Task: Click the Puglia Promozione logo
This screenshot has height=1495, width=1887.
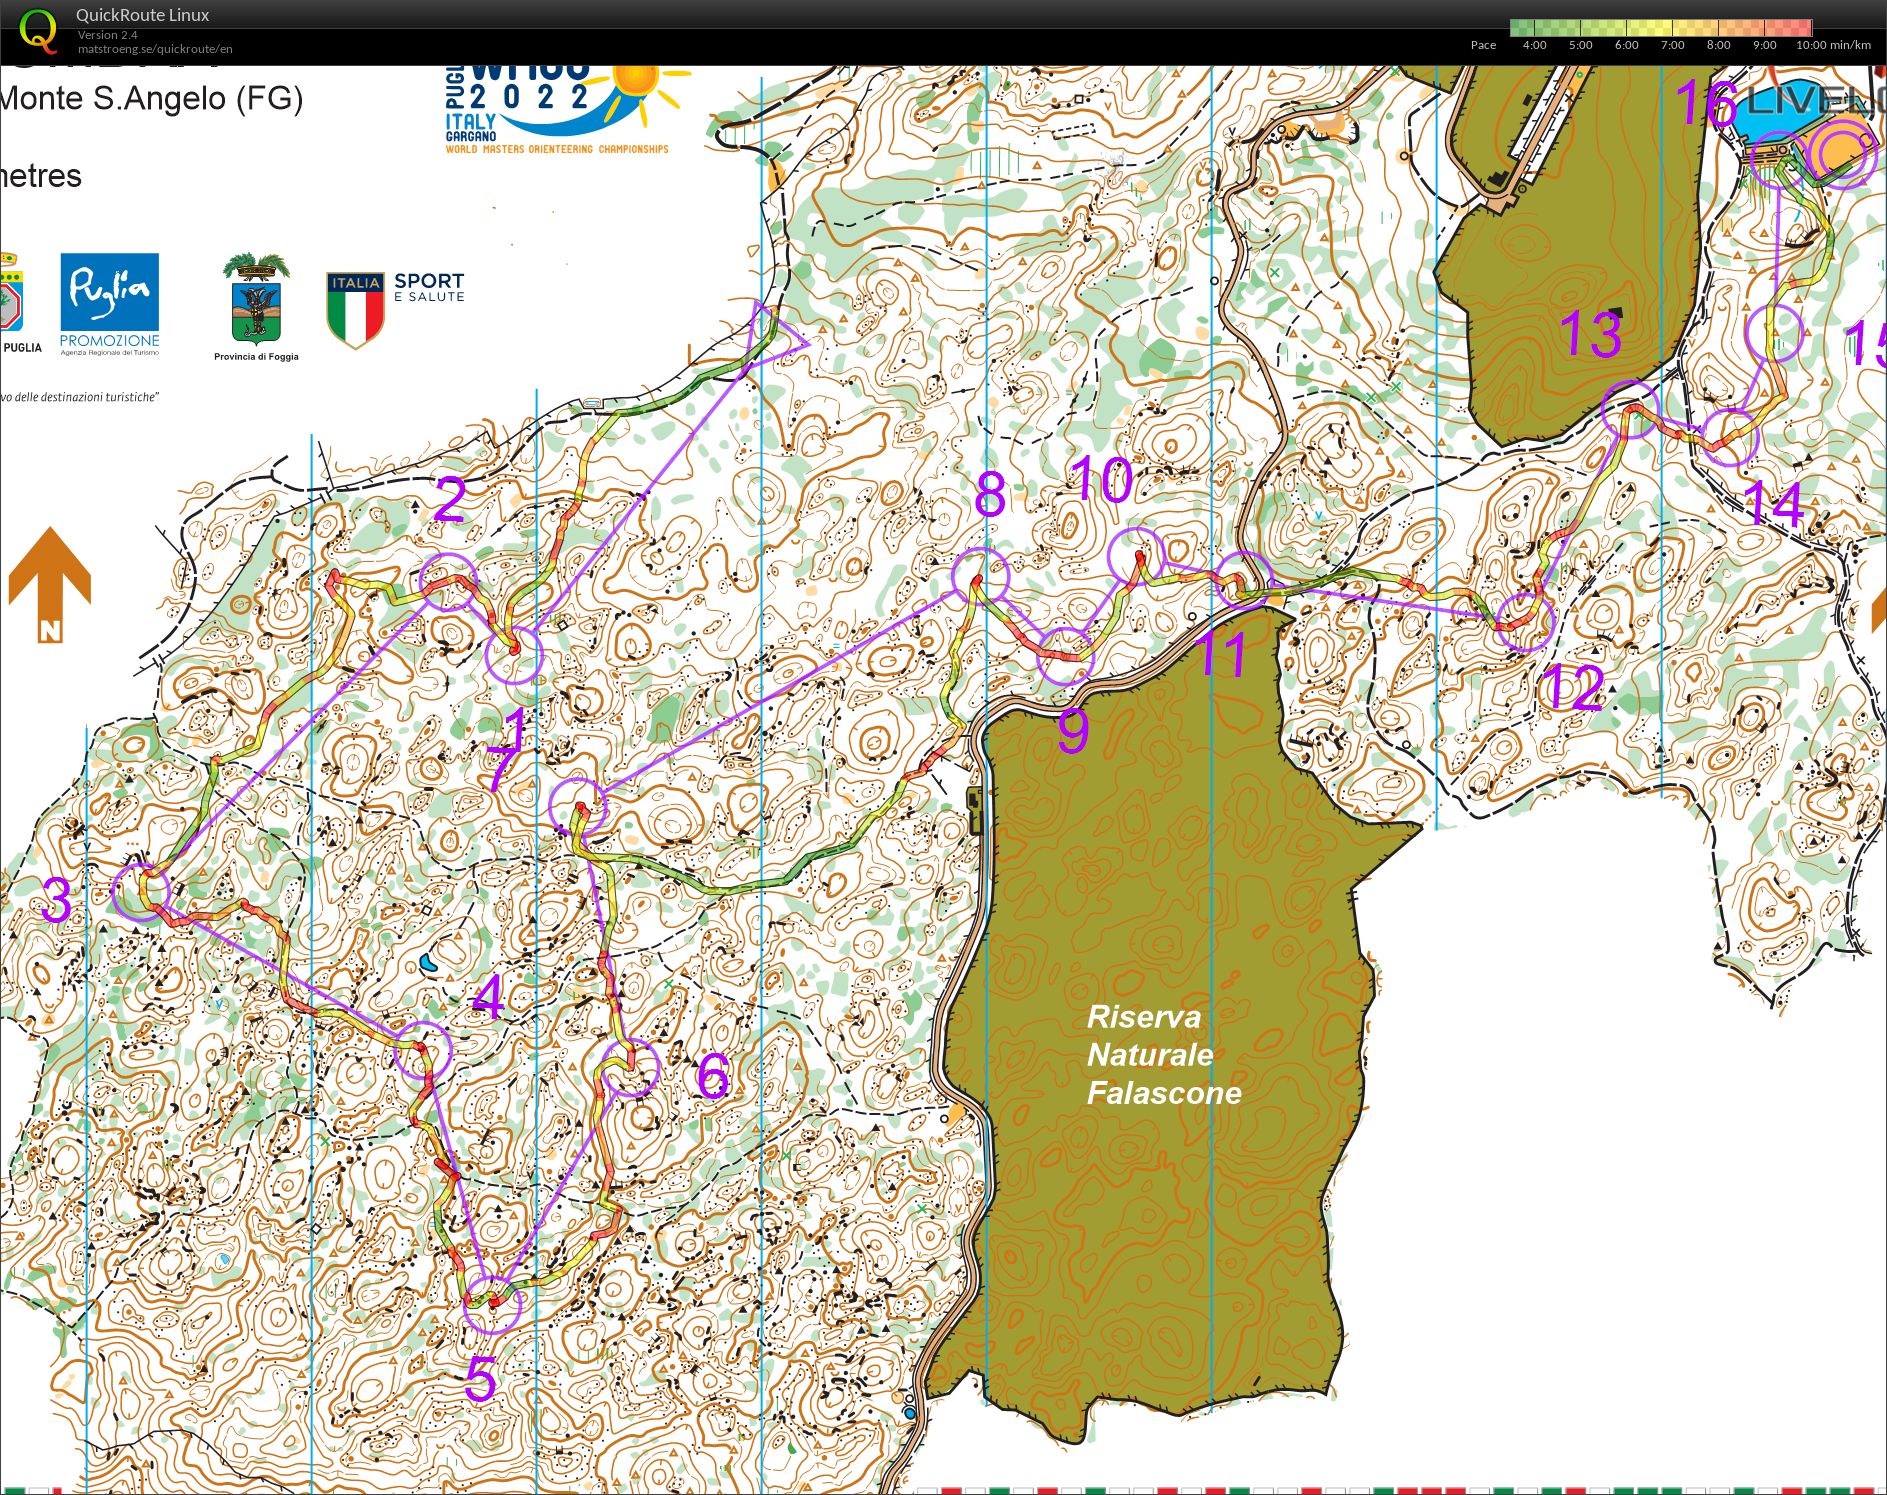Action: (109, 305)
